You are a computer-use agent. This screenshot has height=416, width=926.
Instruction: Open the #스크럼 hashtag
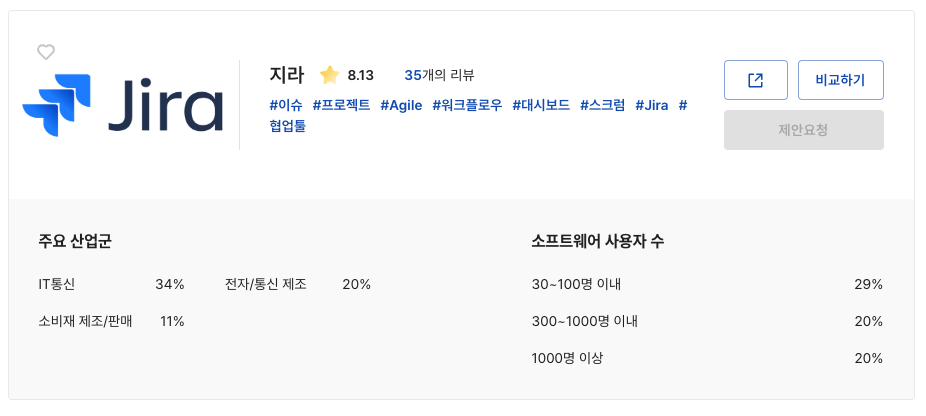[603, 105]
